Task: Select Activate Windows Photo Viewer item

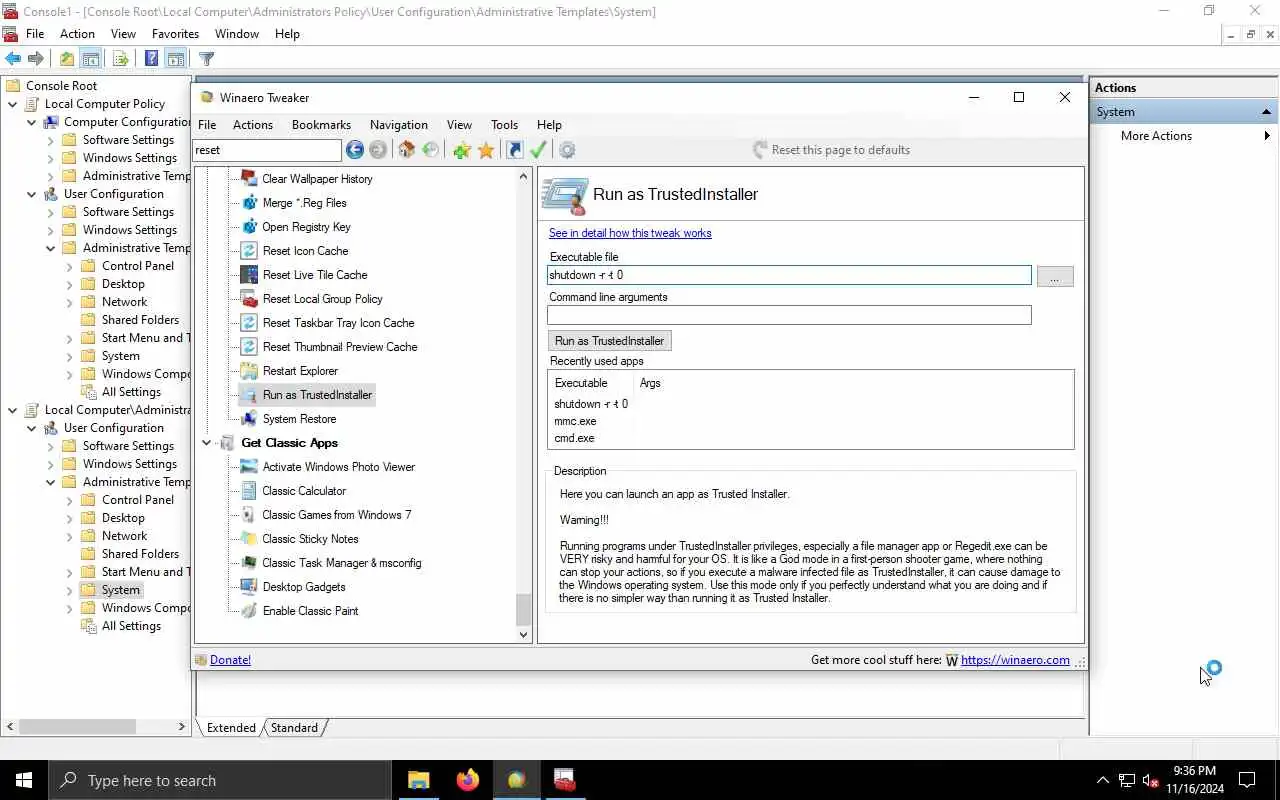Action: (x=338, y=467)
